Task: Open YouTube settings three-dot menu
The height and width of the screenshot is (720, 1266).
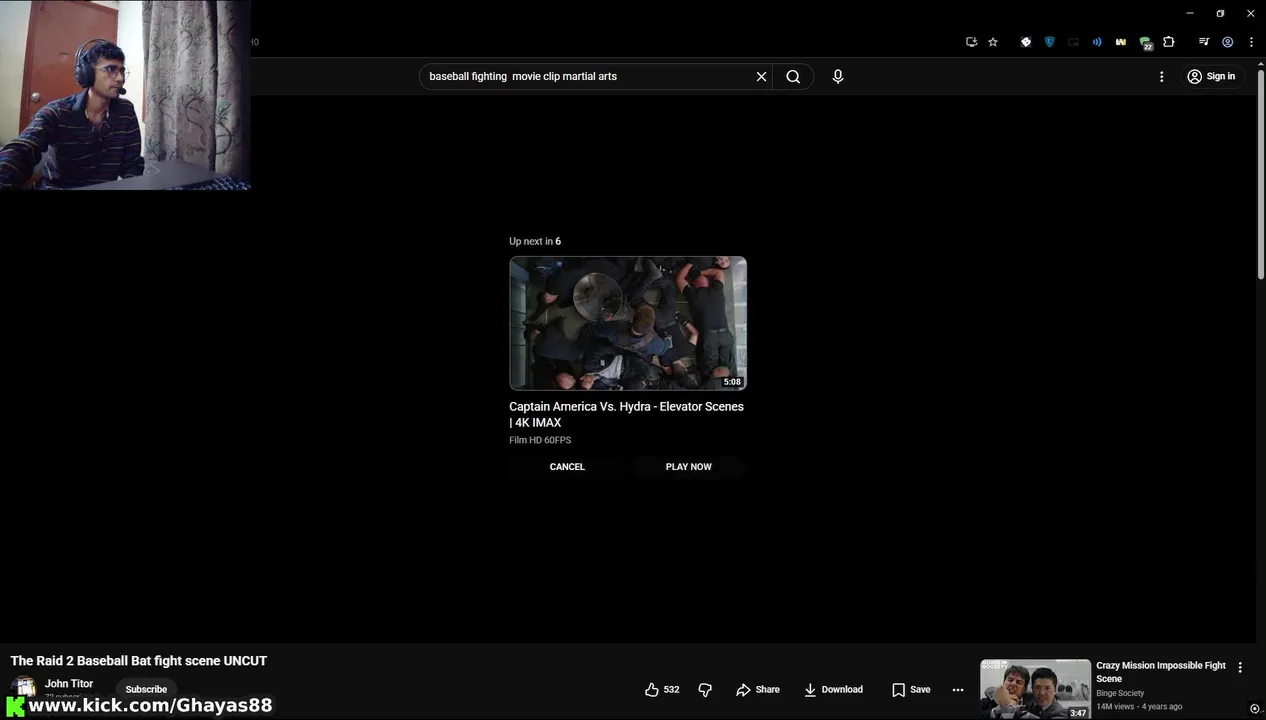Action: (1161, 76)
